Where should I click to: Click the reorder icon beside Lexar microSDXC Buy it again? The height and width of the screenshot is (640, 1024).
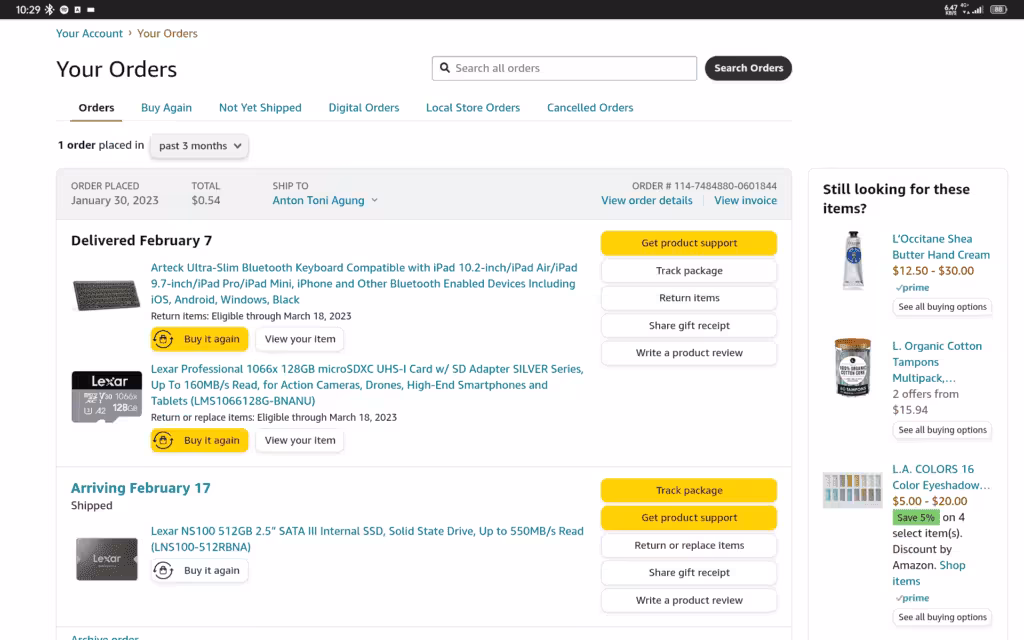pos(163,440)
